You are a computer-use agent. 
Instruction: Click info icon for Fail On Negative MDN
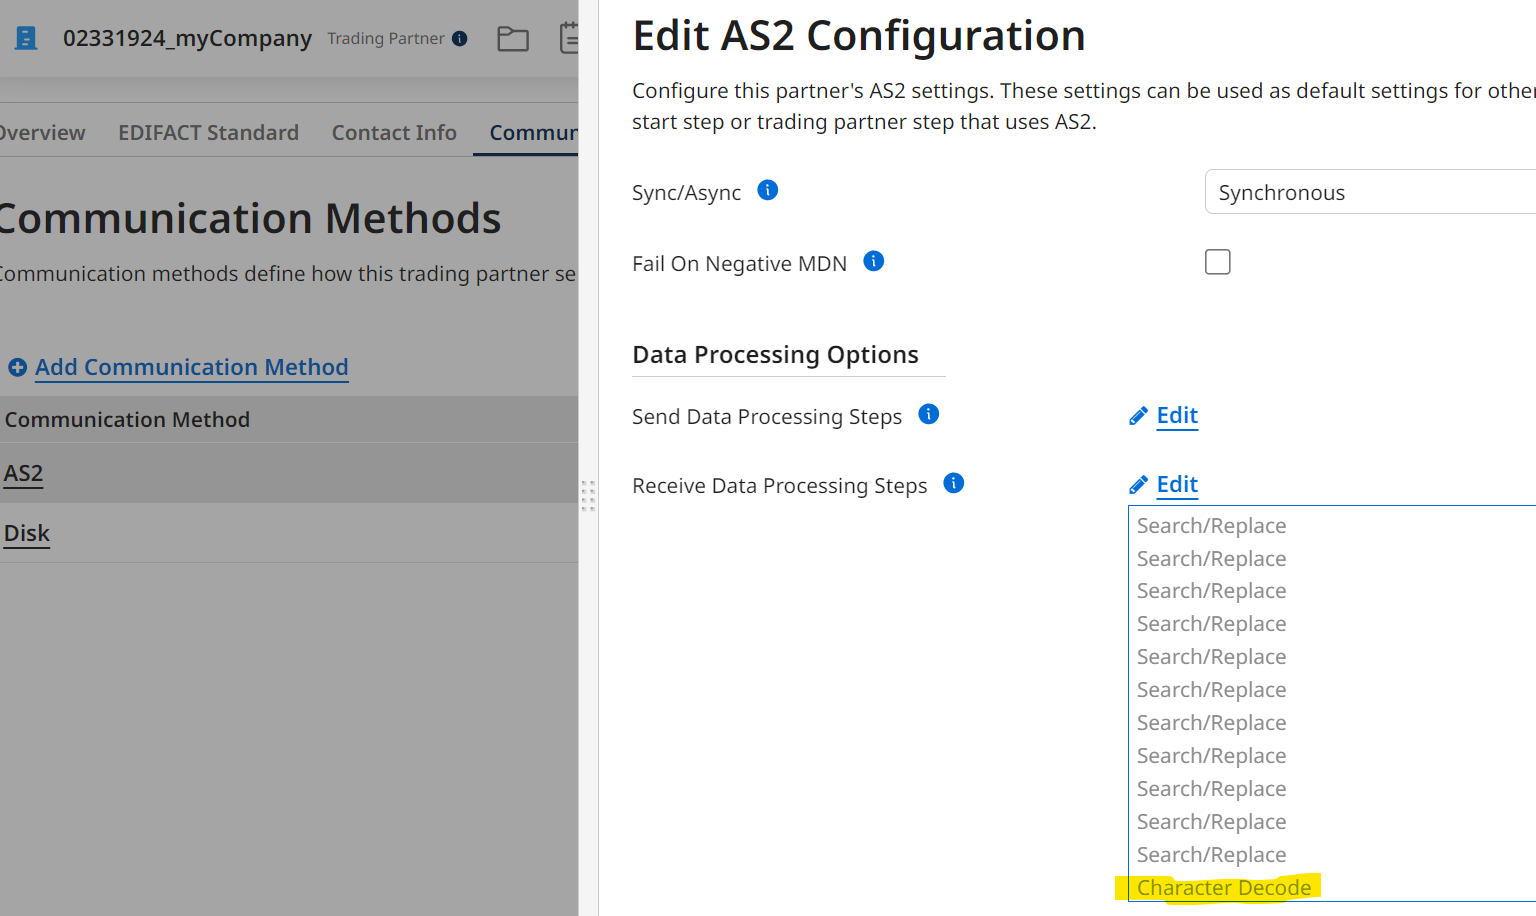pyautogui.click(x=874, y=261)
